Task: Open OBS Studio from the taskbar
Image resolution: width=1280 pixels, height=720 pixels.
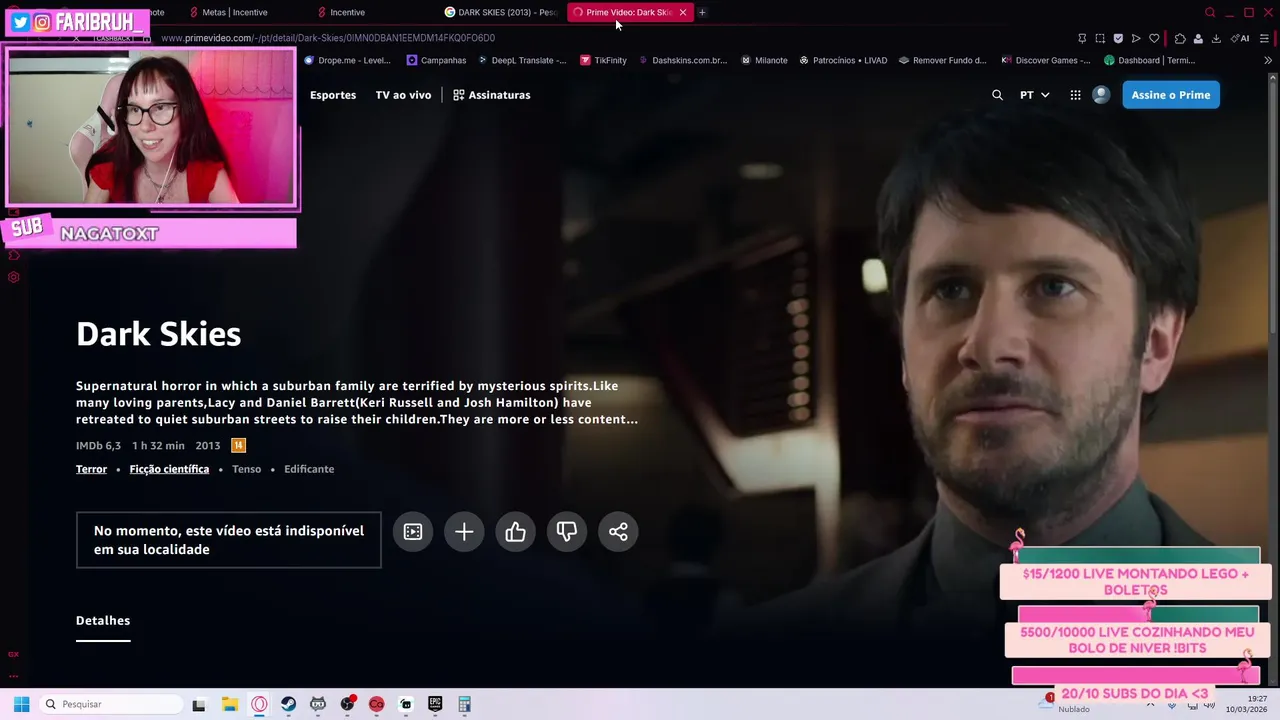Action: 347,704
